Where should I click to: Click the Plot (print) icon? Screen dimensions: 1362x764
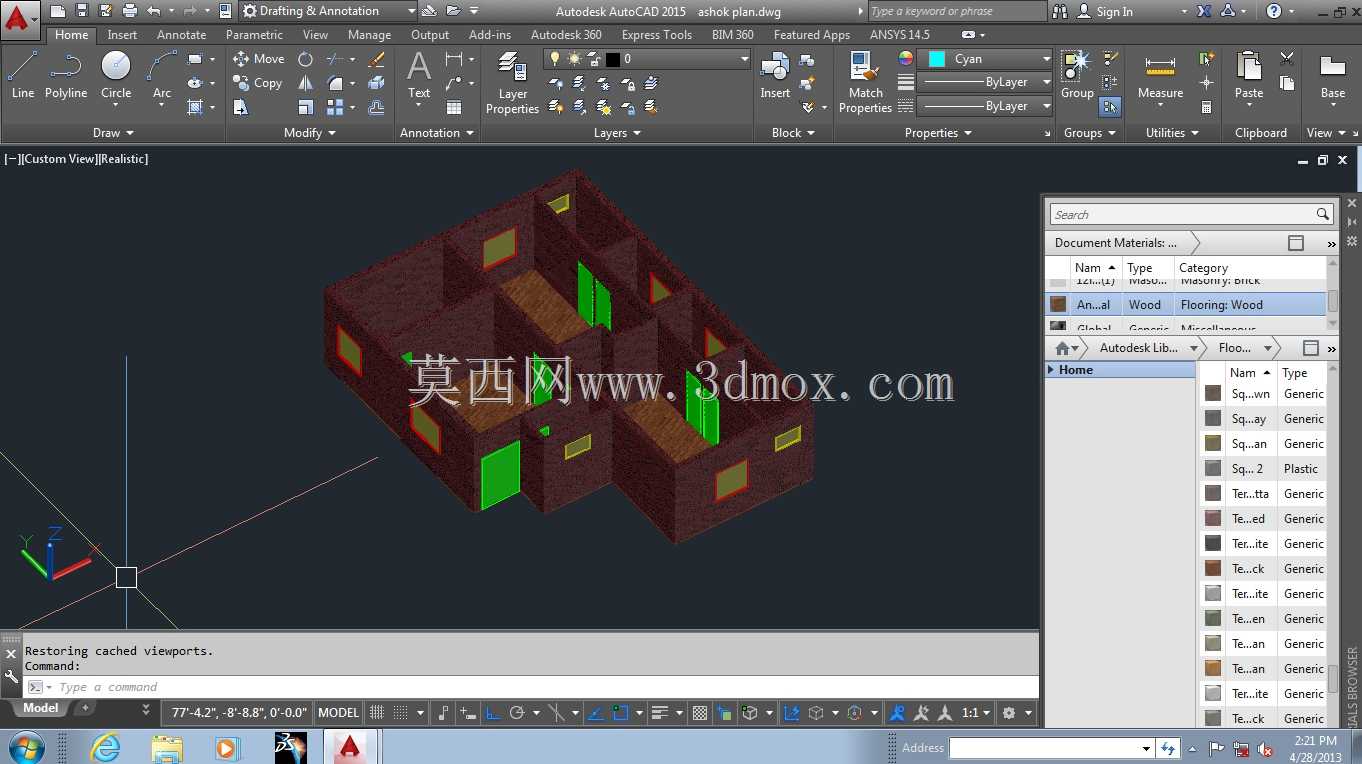tap(130, 11)
